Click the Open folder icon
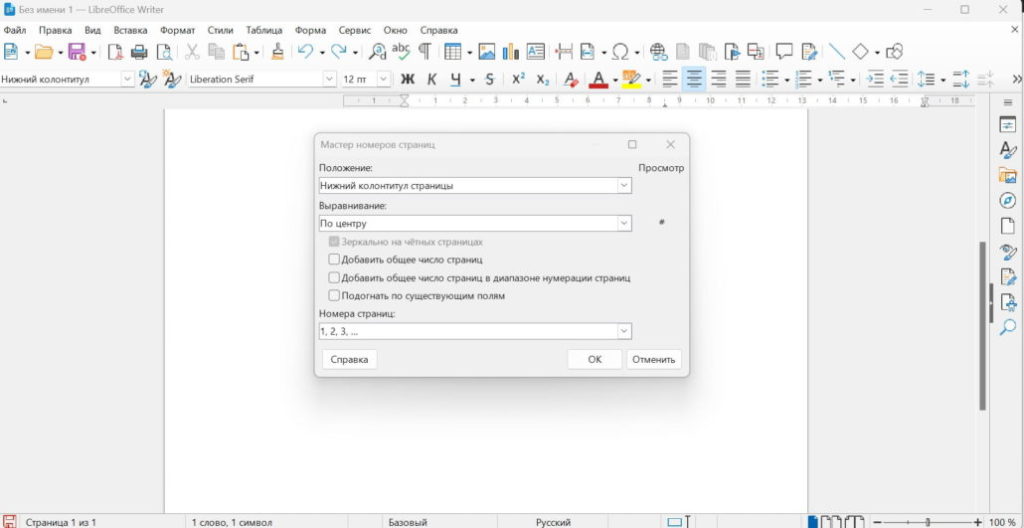This screenshot has width=1024, height=528. [44, 52]
